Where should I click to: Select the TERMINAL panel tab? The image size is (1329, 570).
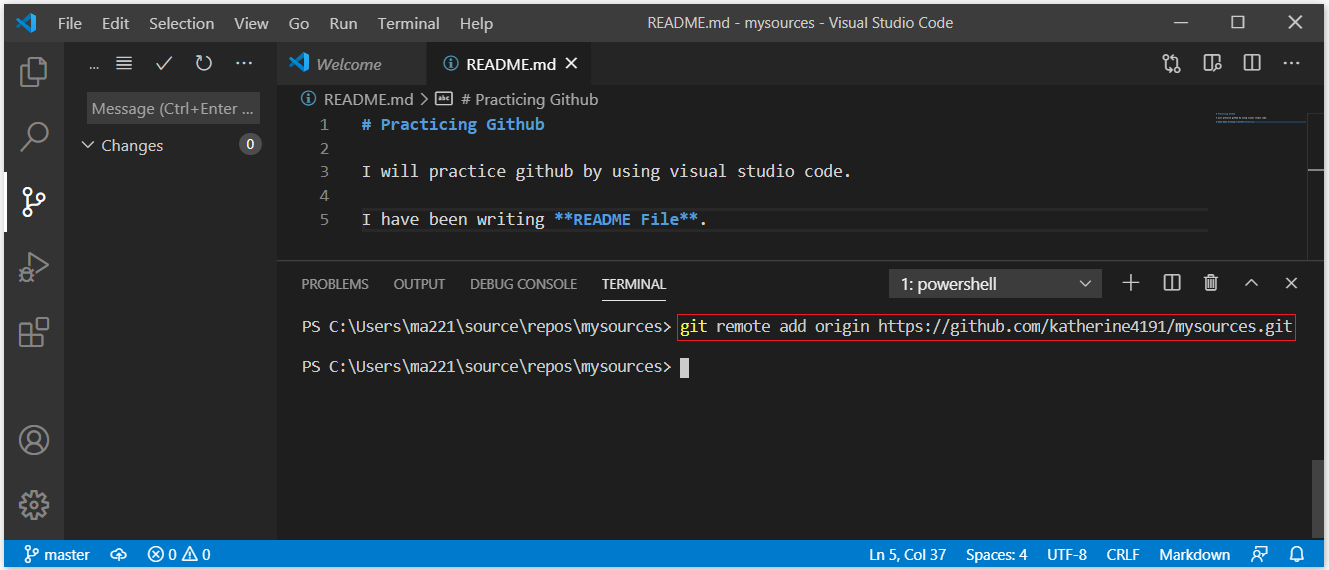(634, 284)
